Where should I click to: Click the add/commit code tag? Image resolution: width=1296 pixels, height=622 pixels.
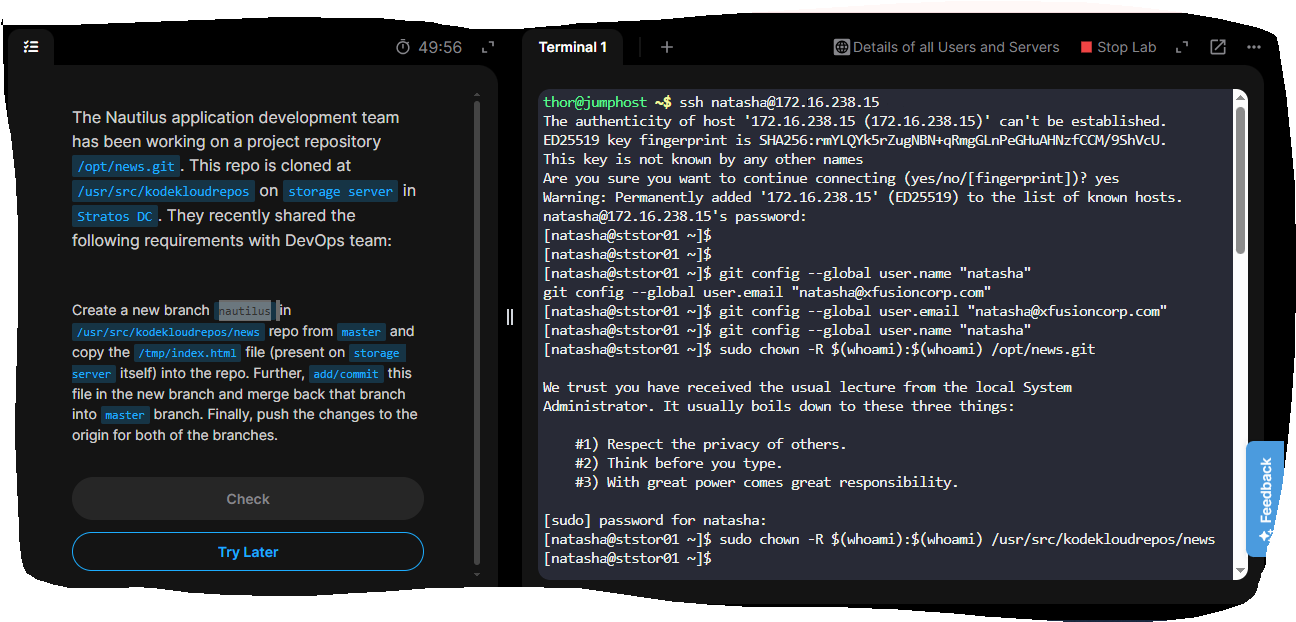click(346, 374)
